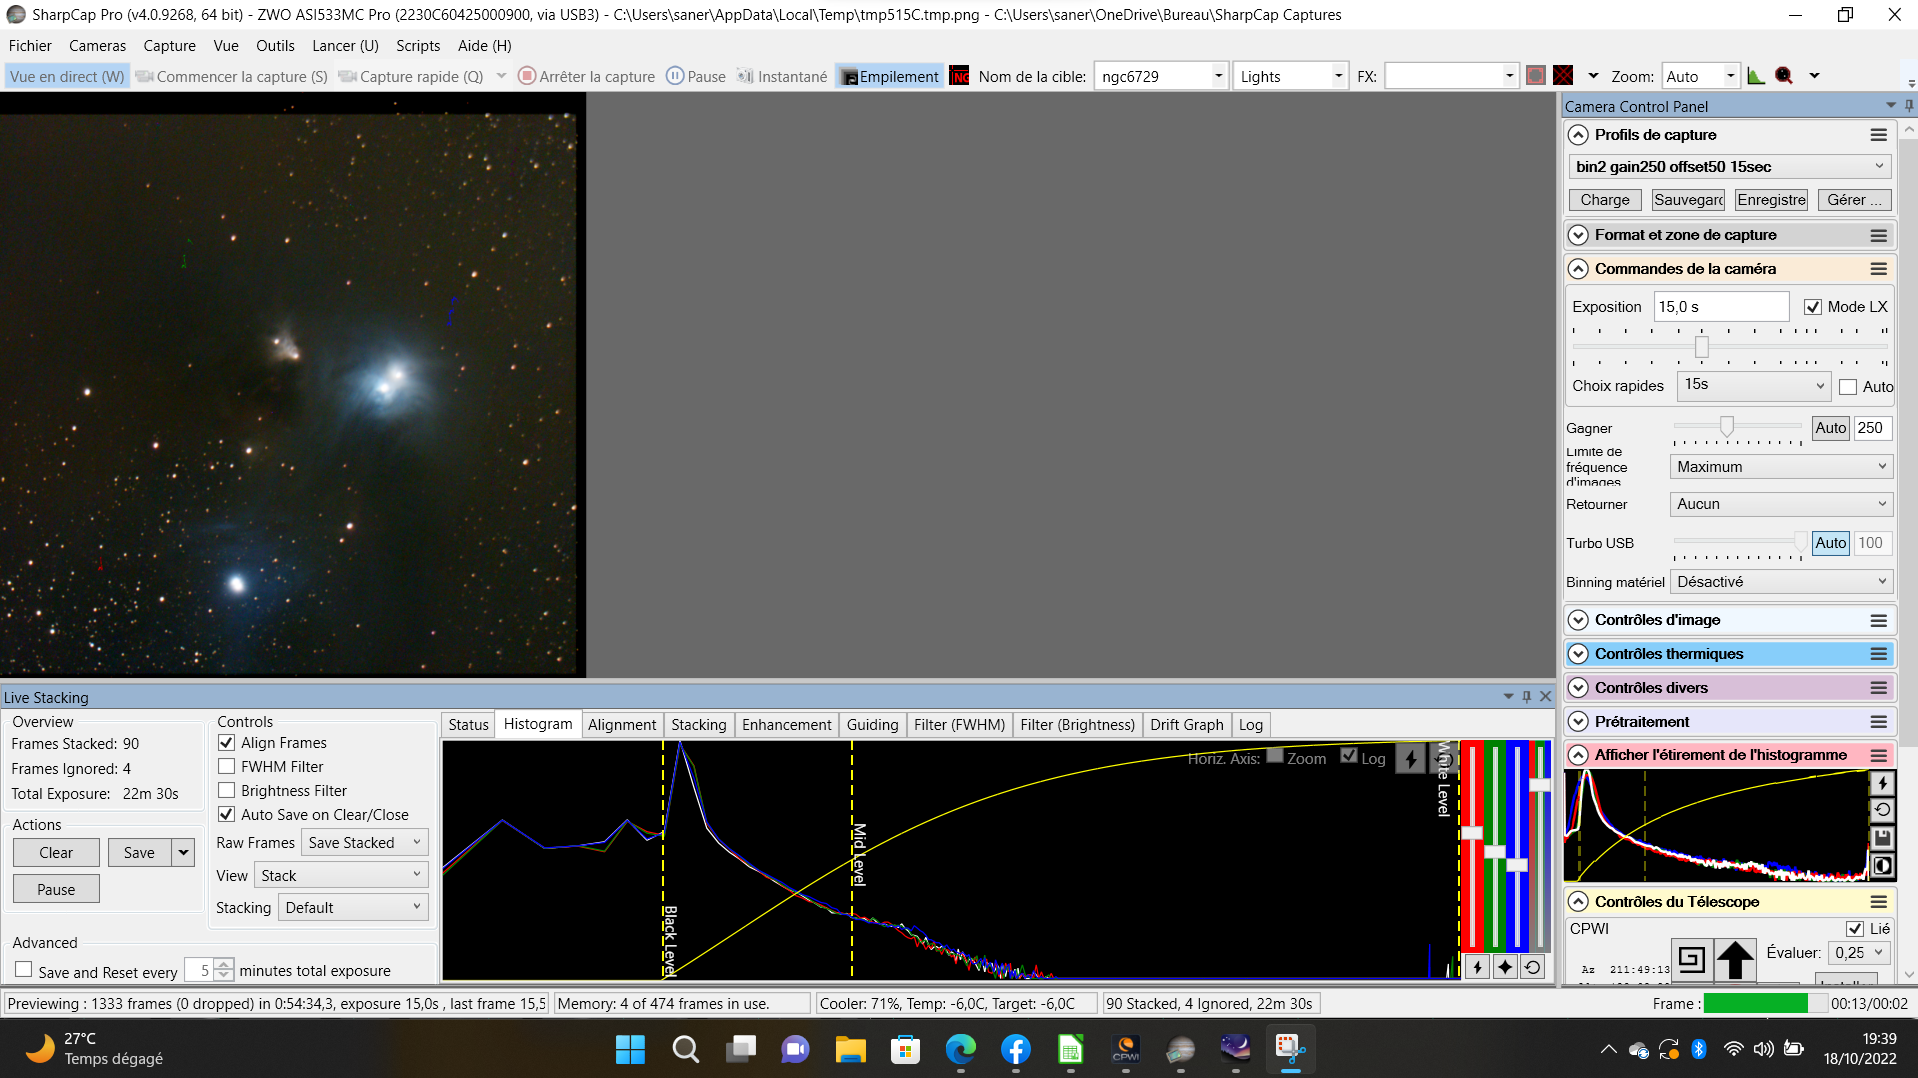Click the Windows Start button
This screenshot has width=1918, height=1078.
pos(630,1049)
